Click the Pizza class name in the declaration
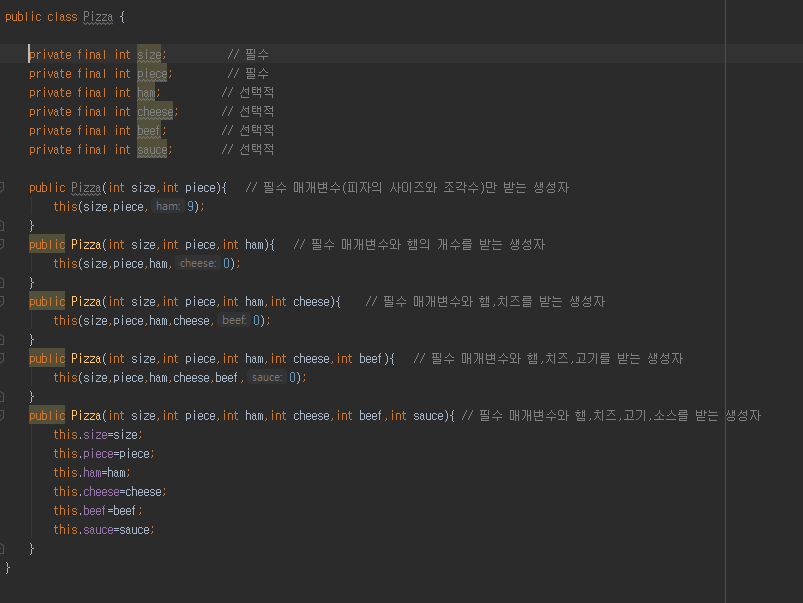 point(98,17)
